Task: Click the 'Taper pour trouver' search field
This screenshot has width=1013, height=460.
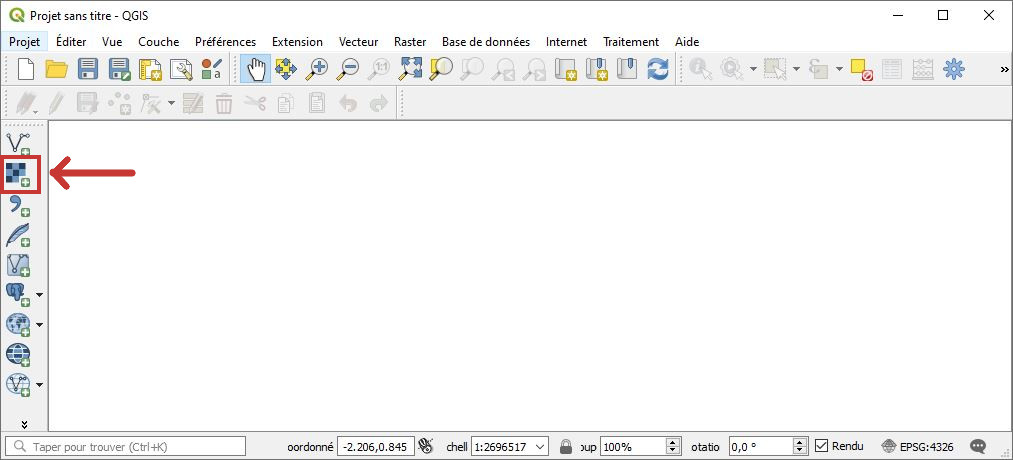Action: [127, 446]
